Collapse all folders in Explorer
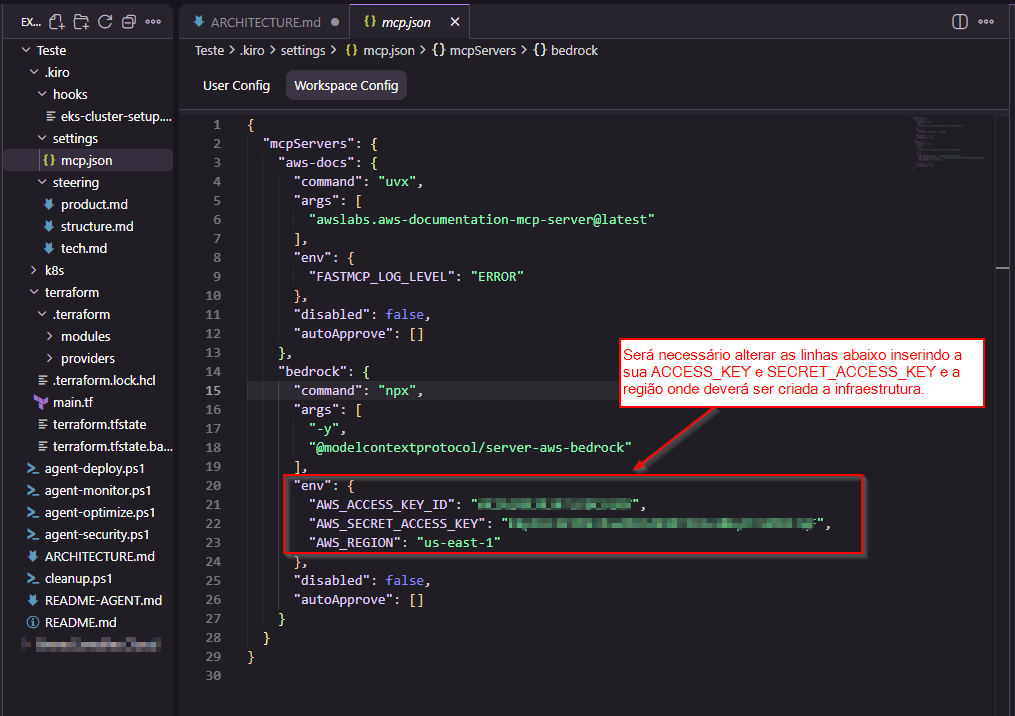1015x716 pixels. (129, 21)
